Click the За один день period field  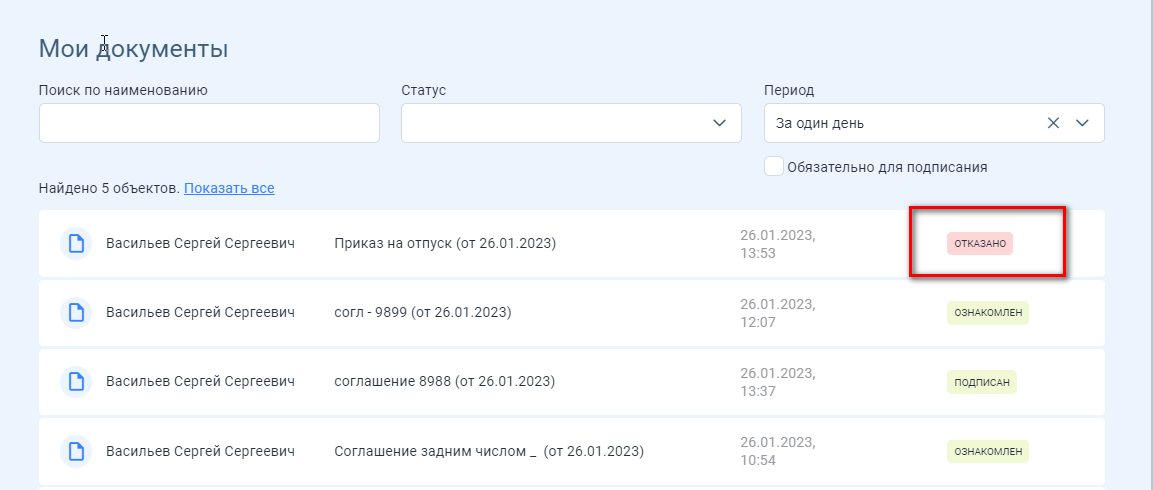pyautogui.click(x=934, y=123)
